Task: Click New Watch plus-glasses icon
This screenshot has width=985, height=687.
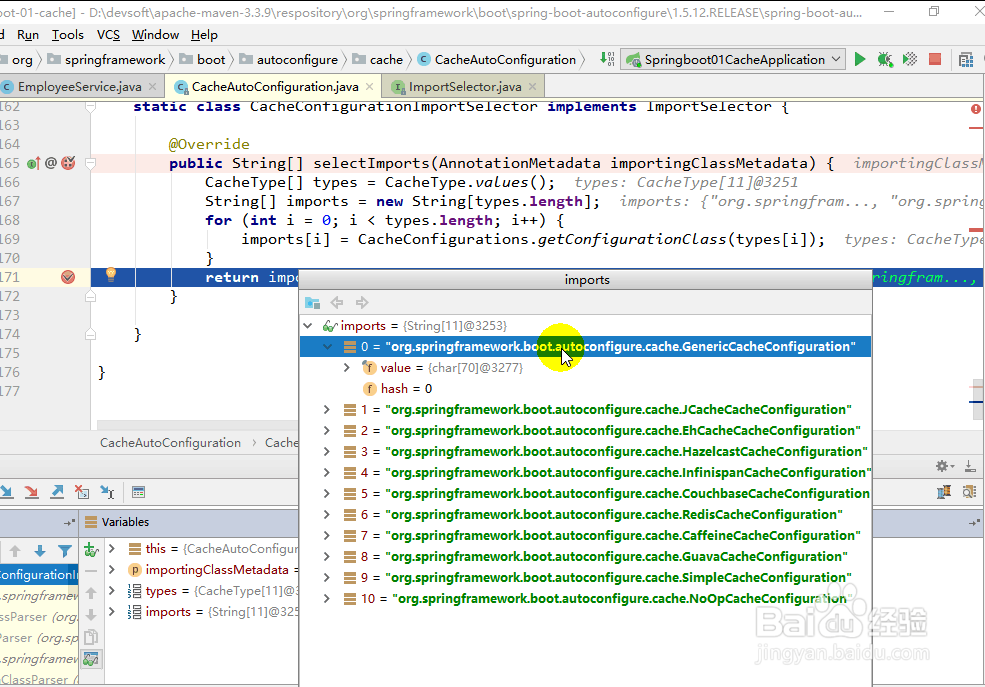Action: point(91,550)
